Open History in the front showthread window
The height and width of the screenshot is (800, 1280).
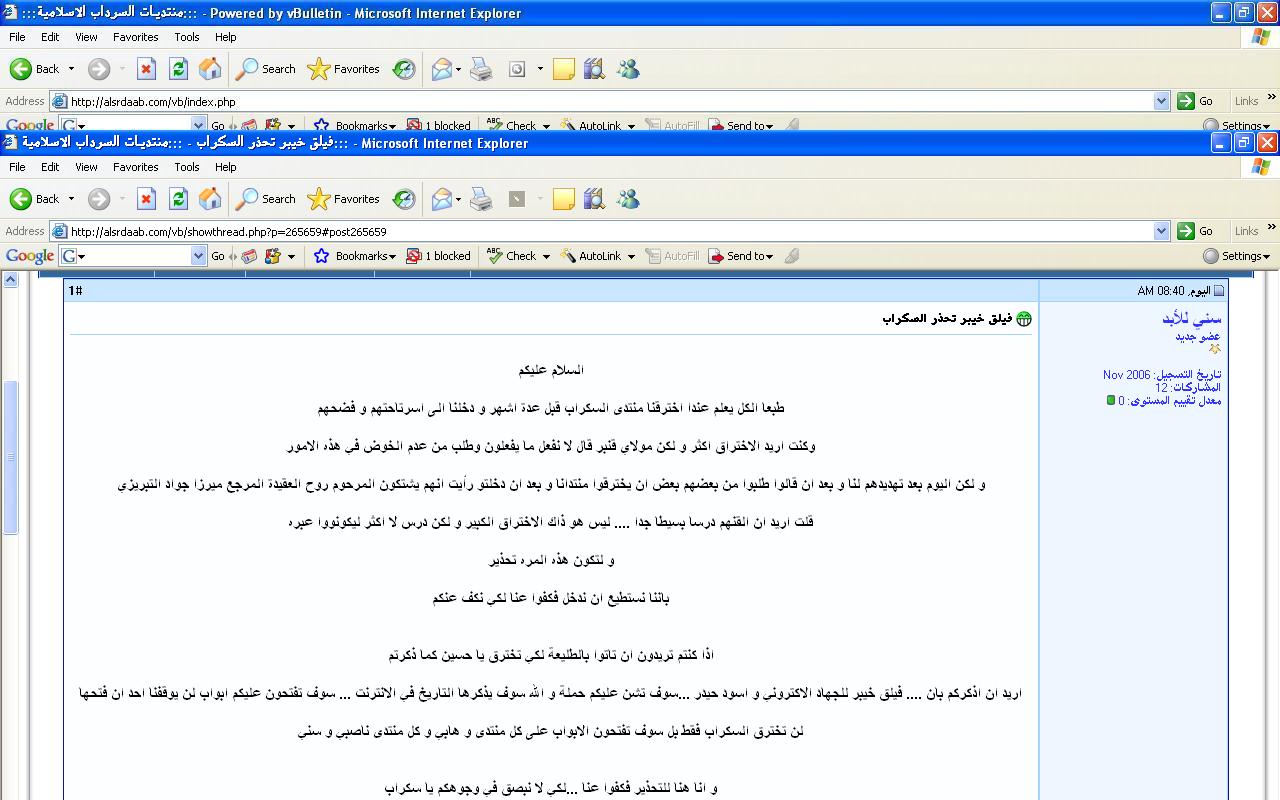pyautogui.click(x=404, y=199)
